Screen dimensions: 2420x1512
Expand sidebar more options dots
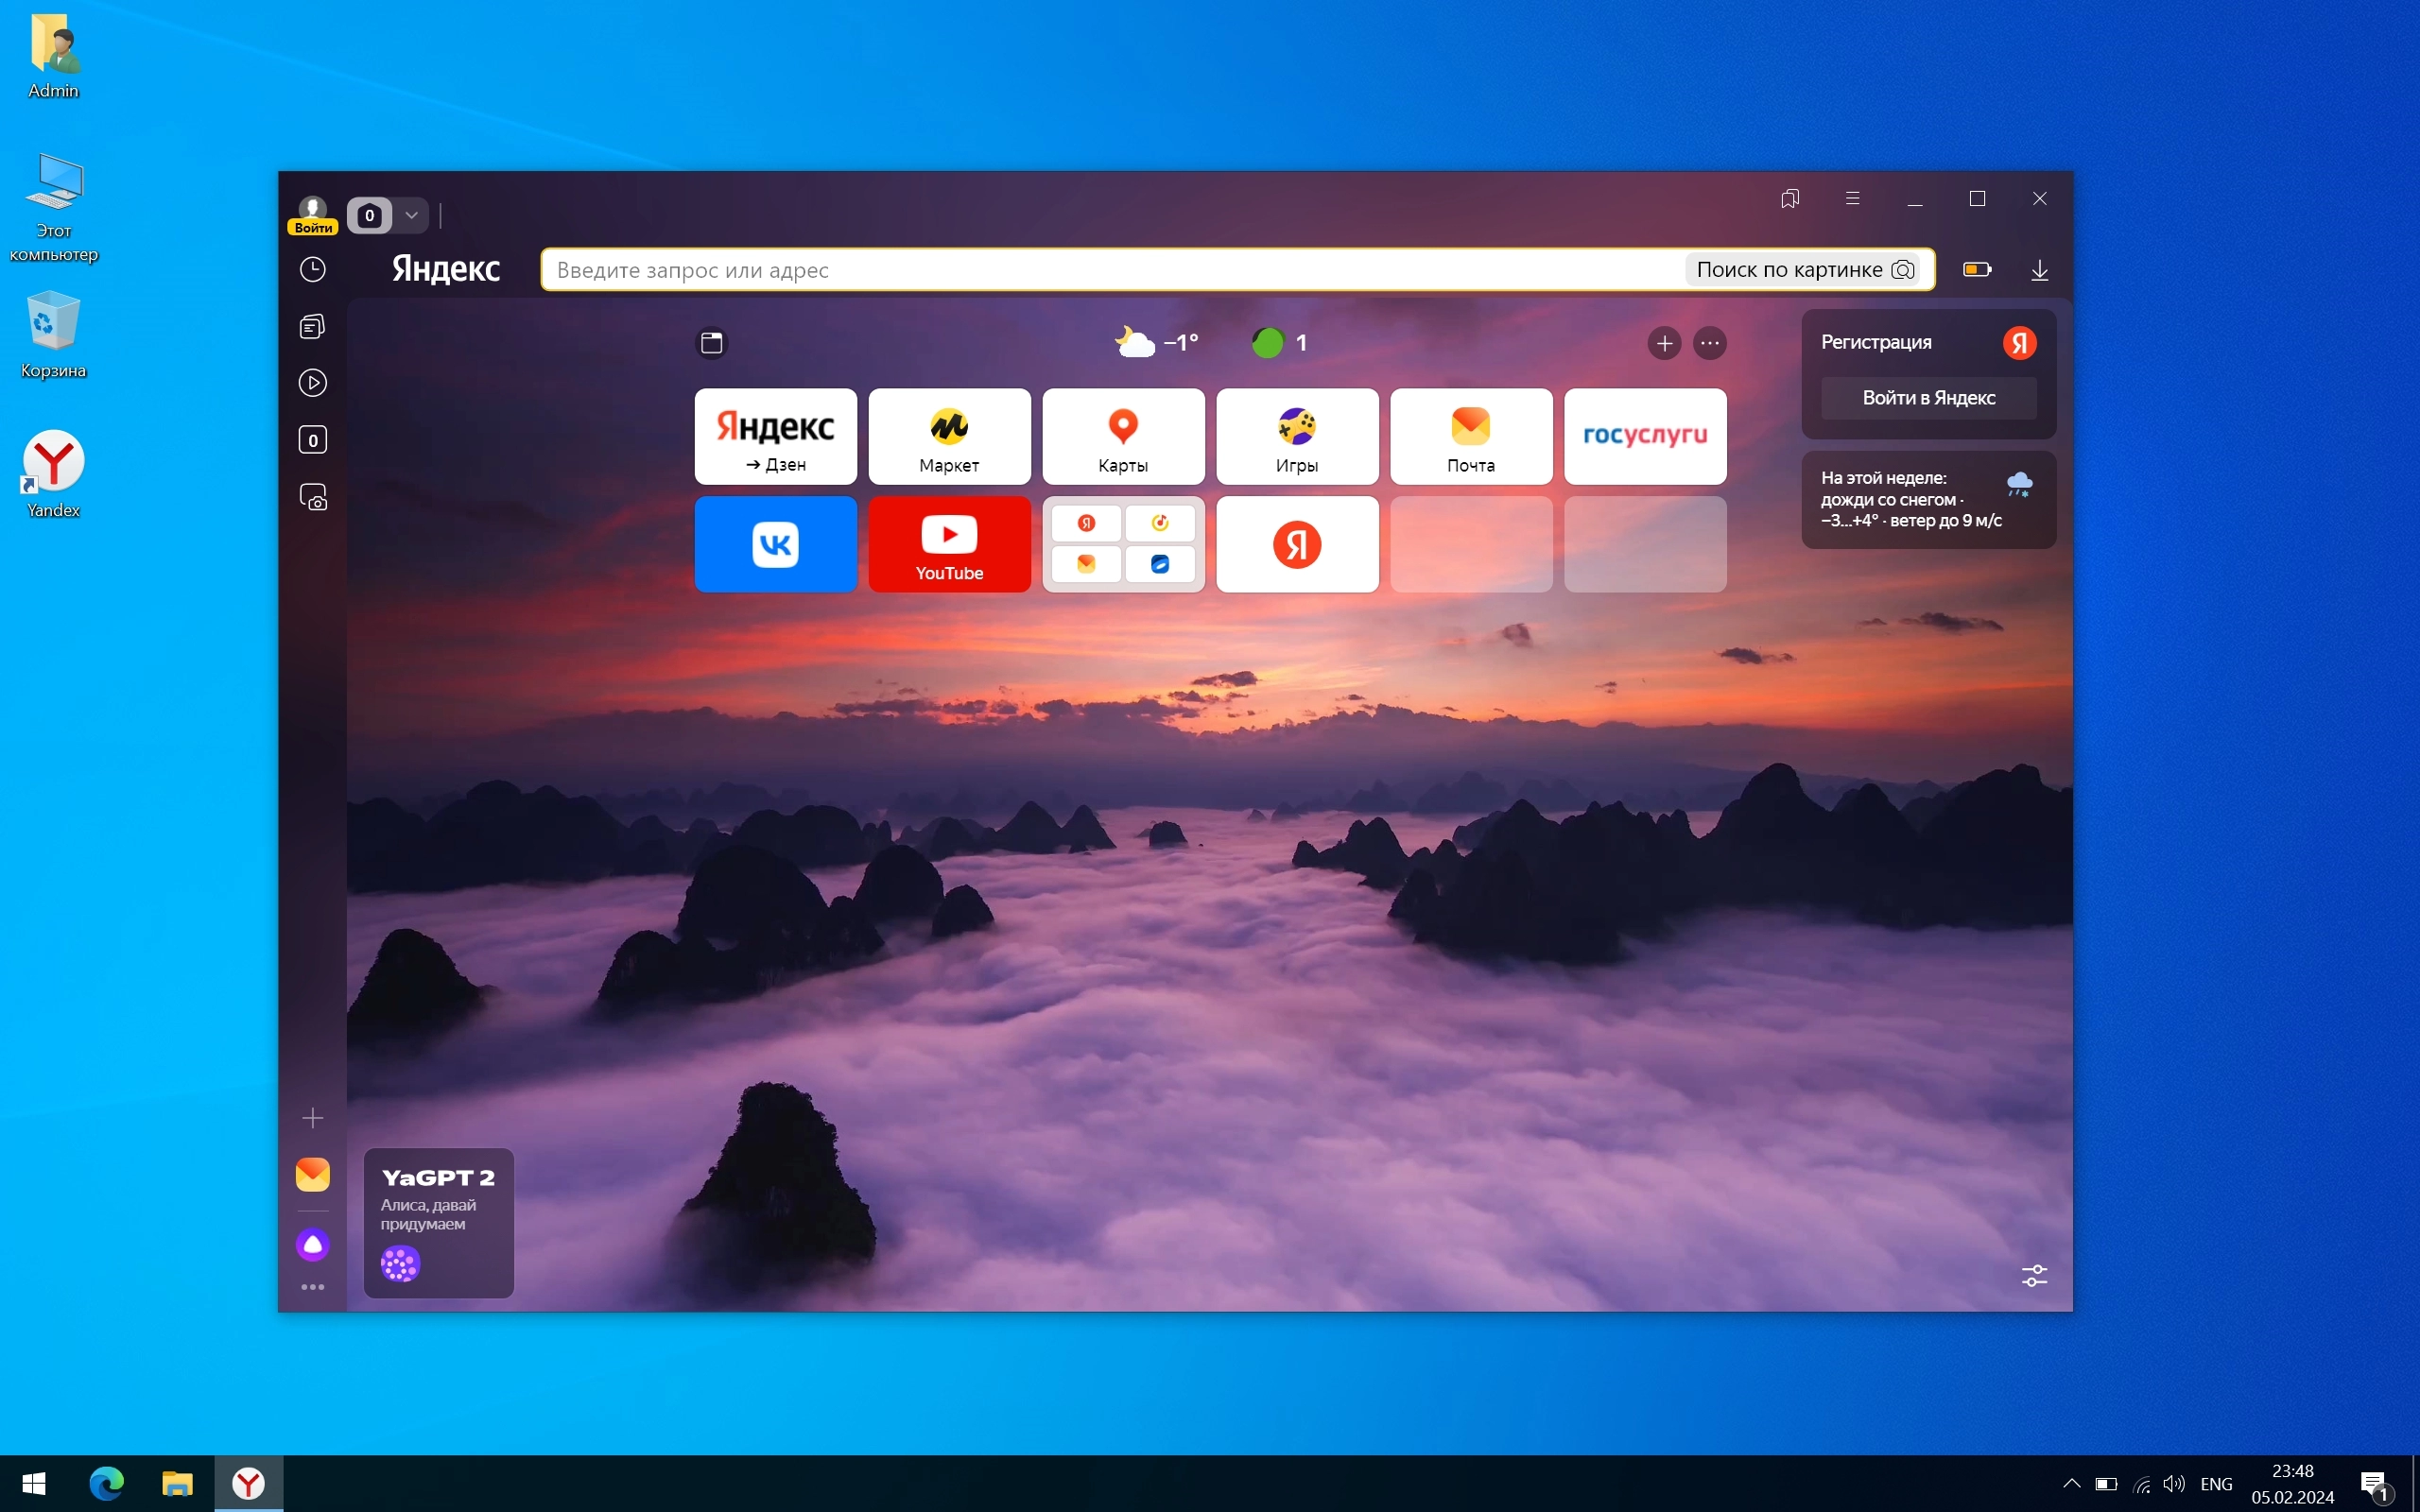click(x=313, y=1287)
